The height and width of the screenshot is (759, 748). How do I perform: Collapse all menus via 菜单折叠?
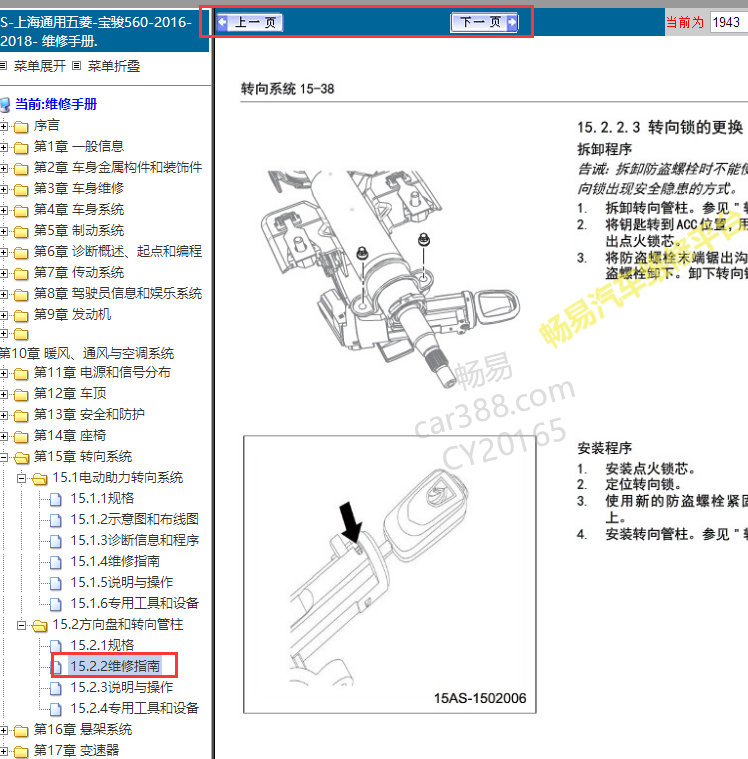[114, 66]
